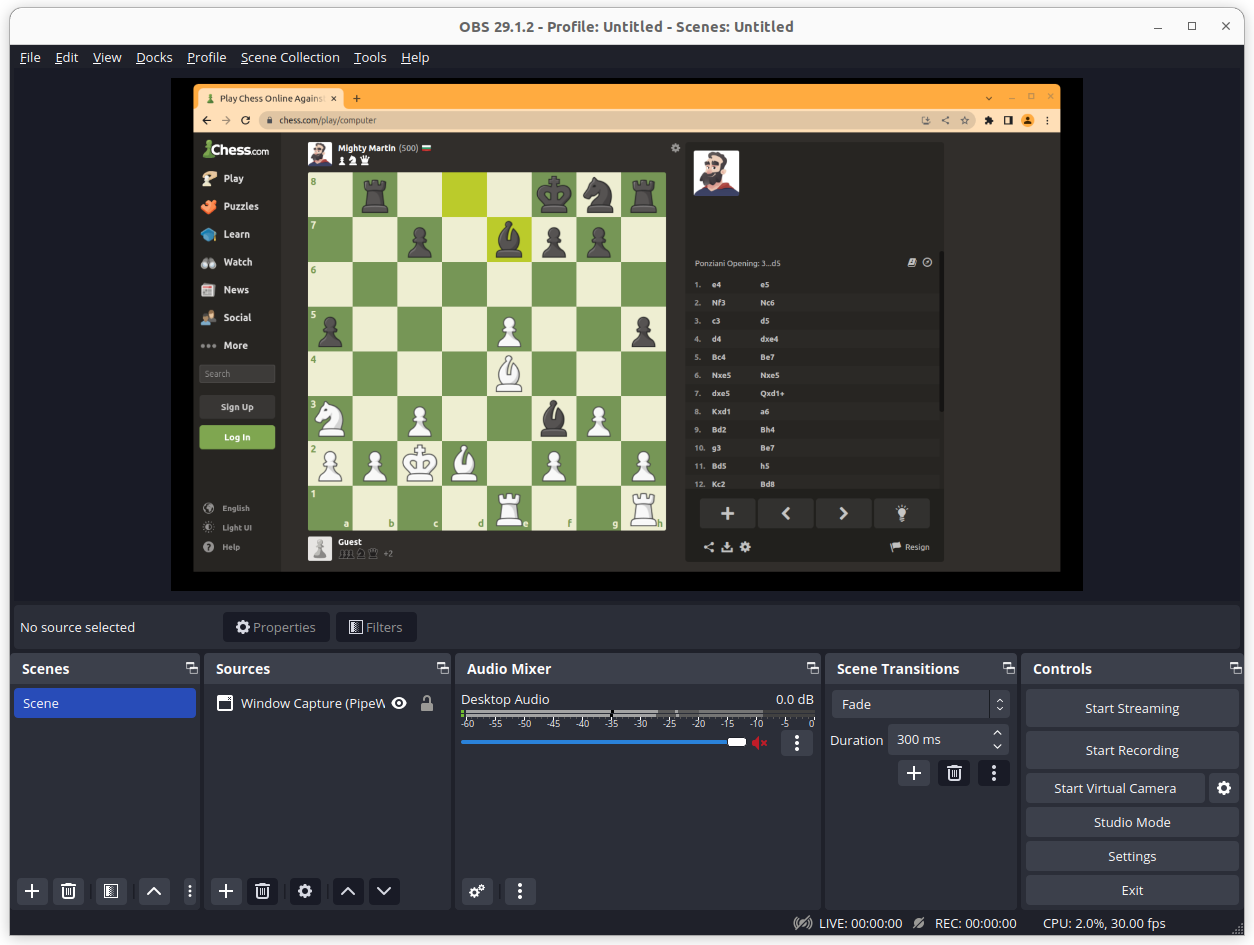Screen dimensions: 1254x945
Task: Open the Profile menu
Action: click(x=207, y=57)
